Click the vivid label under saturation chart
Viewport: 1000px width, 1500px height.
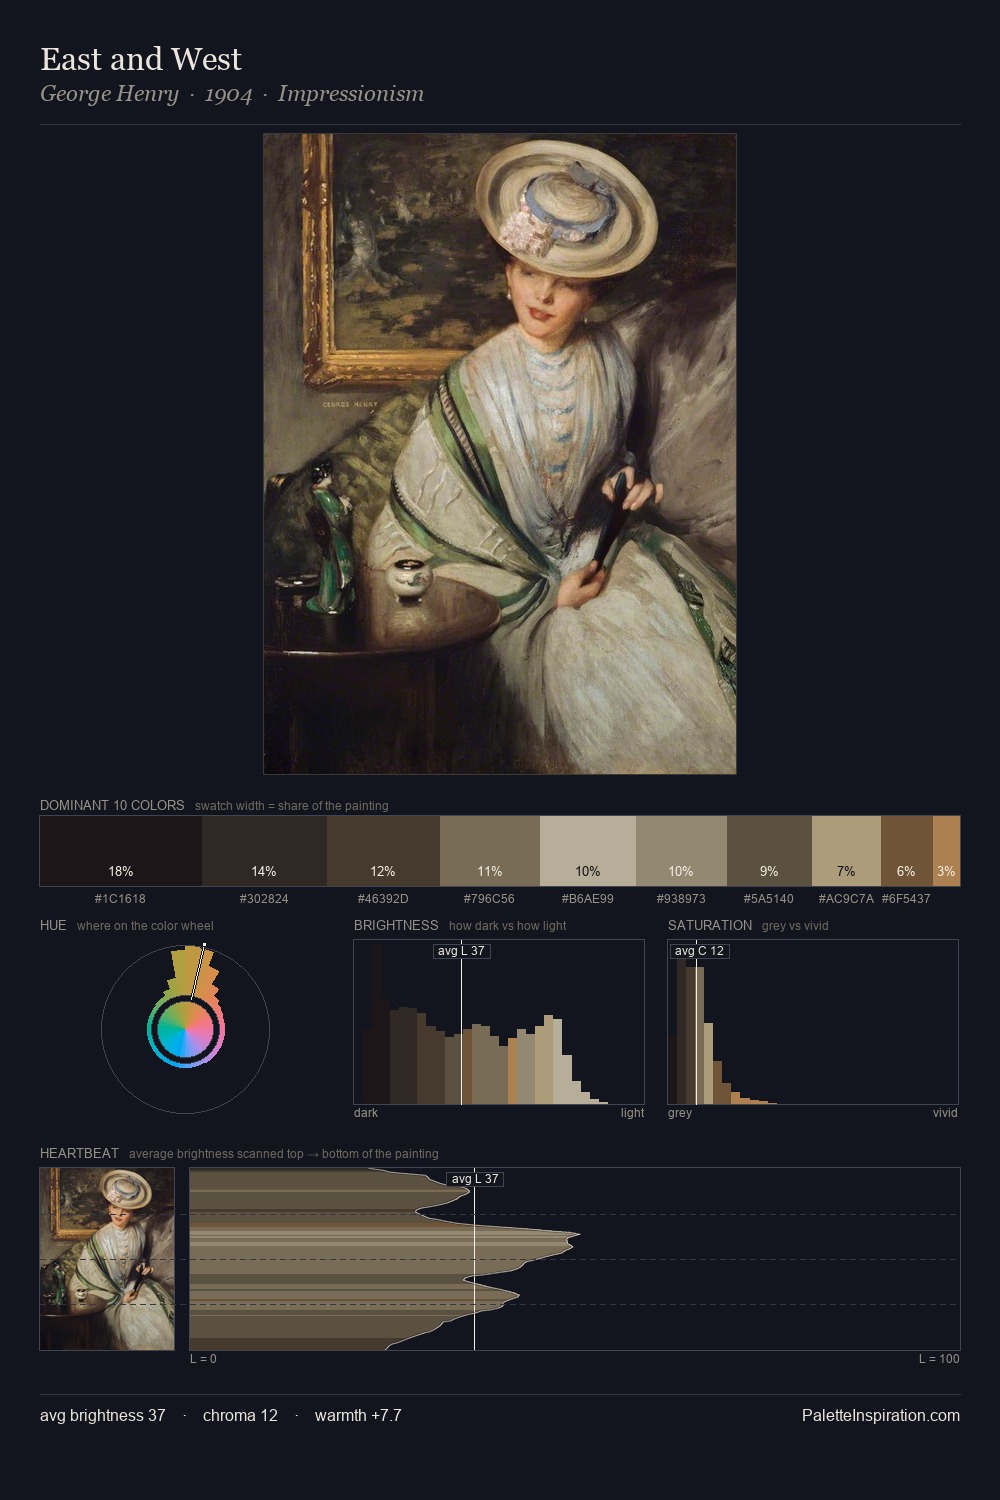click(945, 1113)
